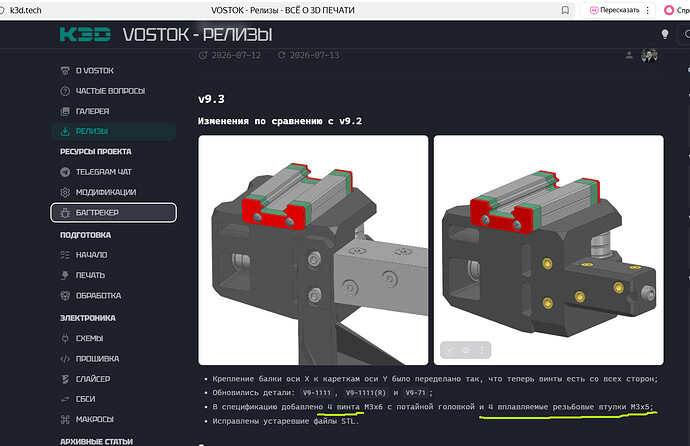Click the VOSTOK - РЕЛИЗЫ page title

pos(197,34)
